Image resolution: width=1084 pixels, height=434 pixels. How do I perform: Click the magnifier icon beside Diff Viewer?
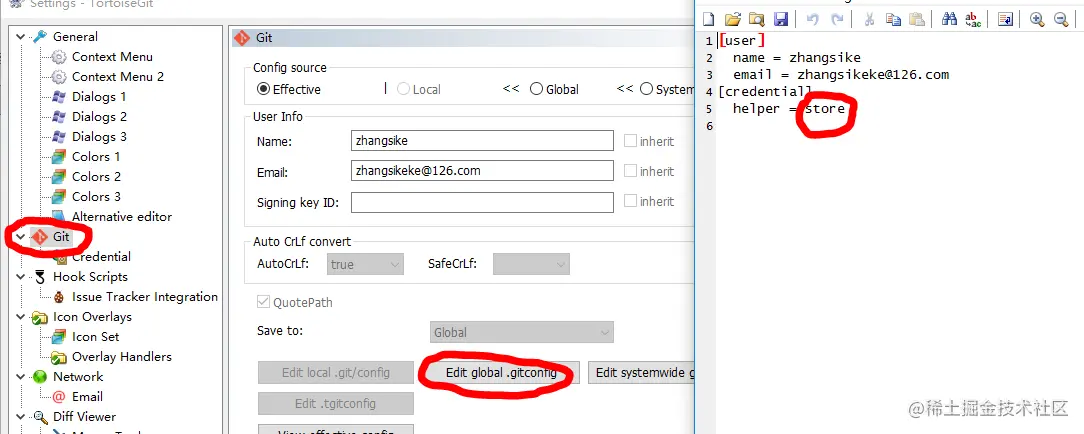click(40, 417)
